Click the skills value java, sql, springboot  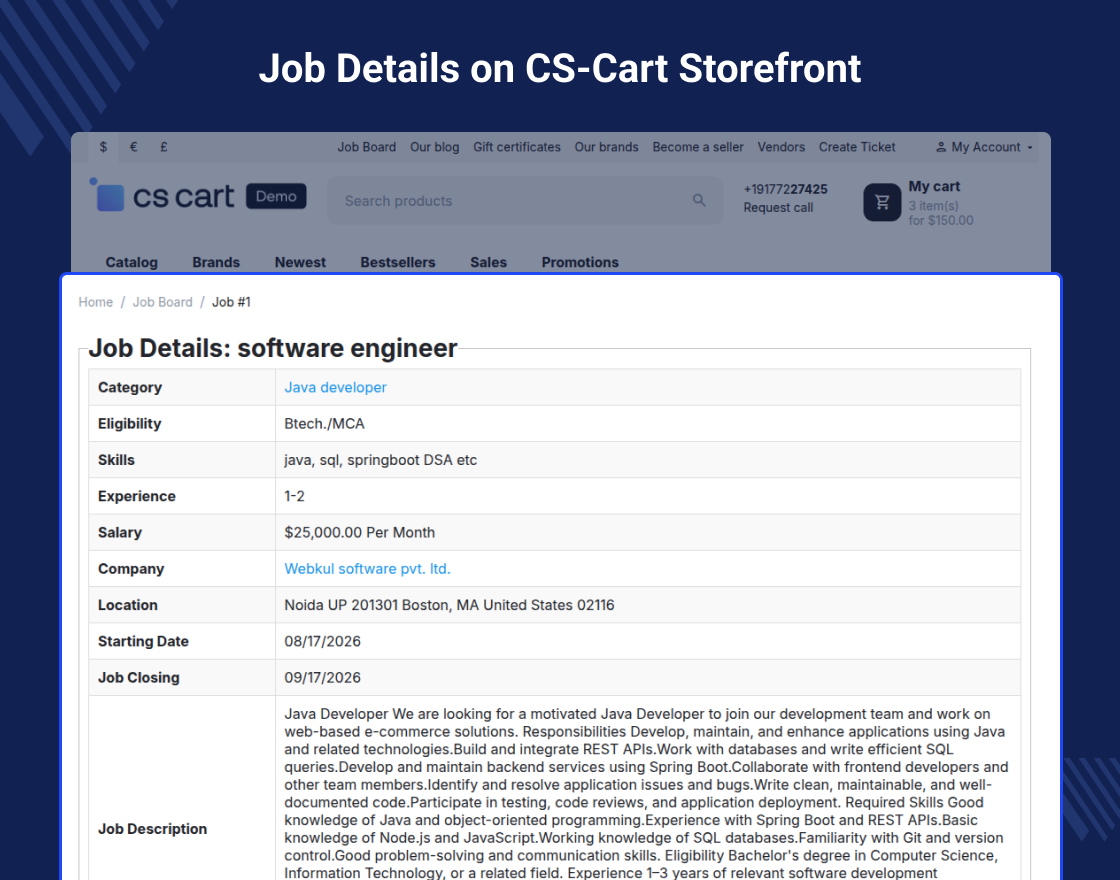point(381,460)
